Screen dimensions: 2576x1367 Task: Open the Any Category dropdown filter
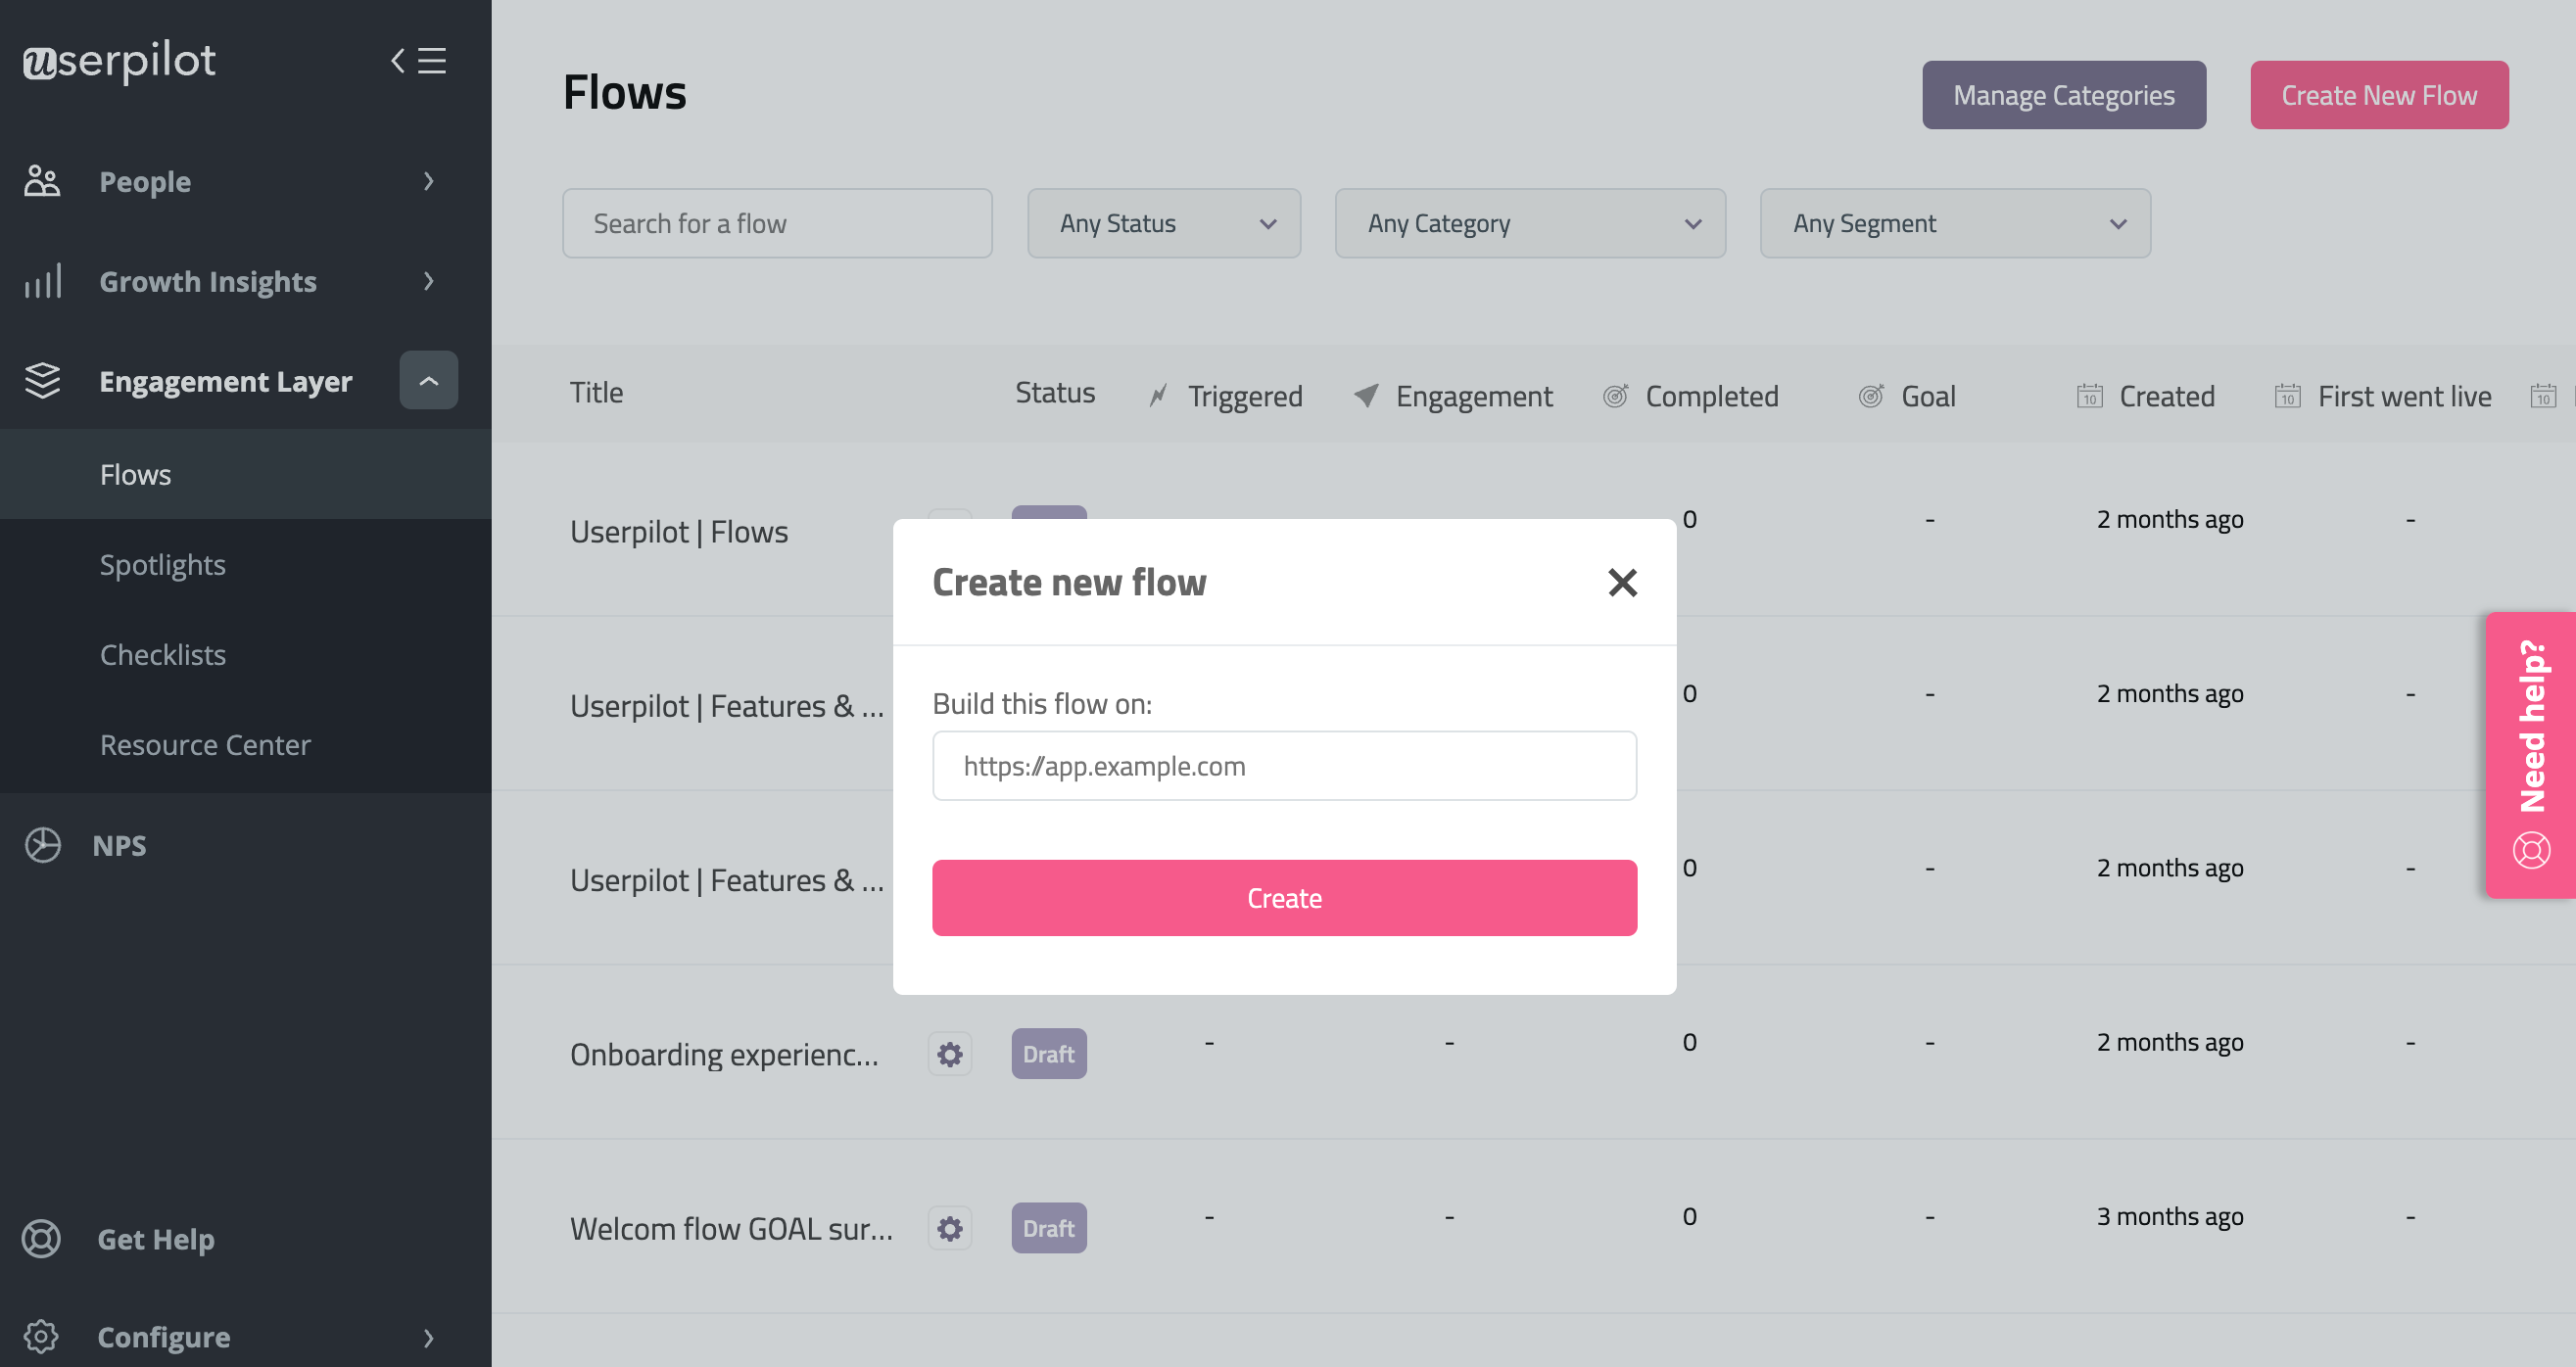[x=1527, y=223]
